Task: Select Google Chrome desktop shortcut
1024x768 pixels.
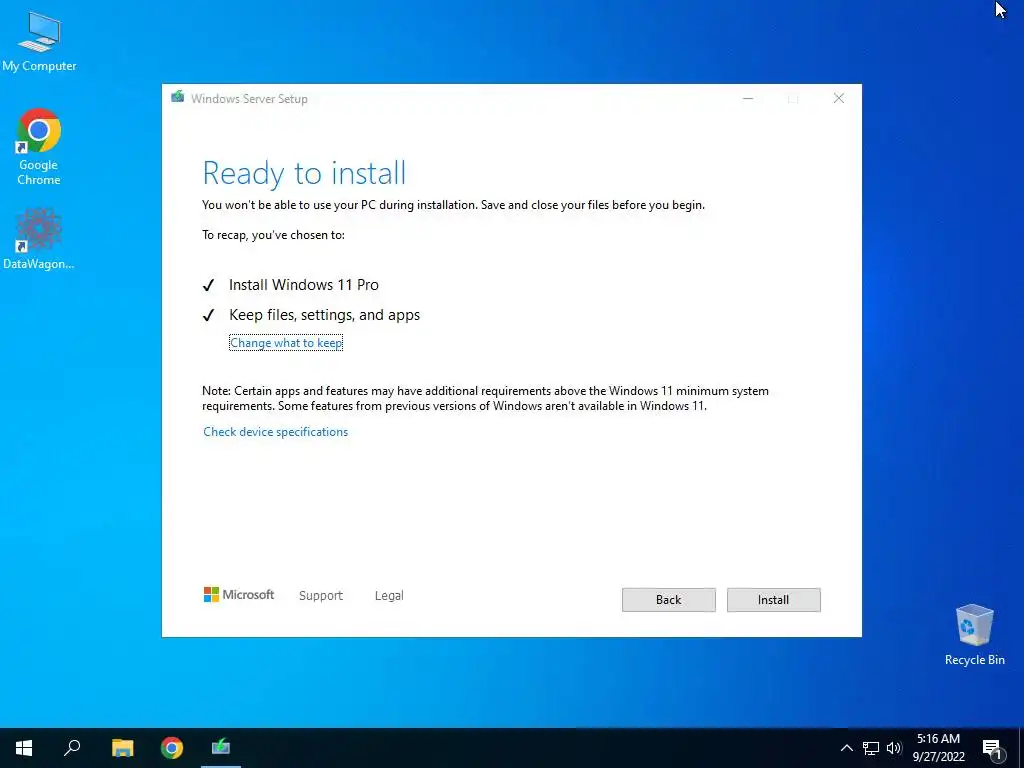Action: [39, 148]
